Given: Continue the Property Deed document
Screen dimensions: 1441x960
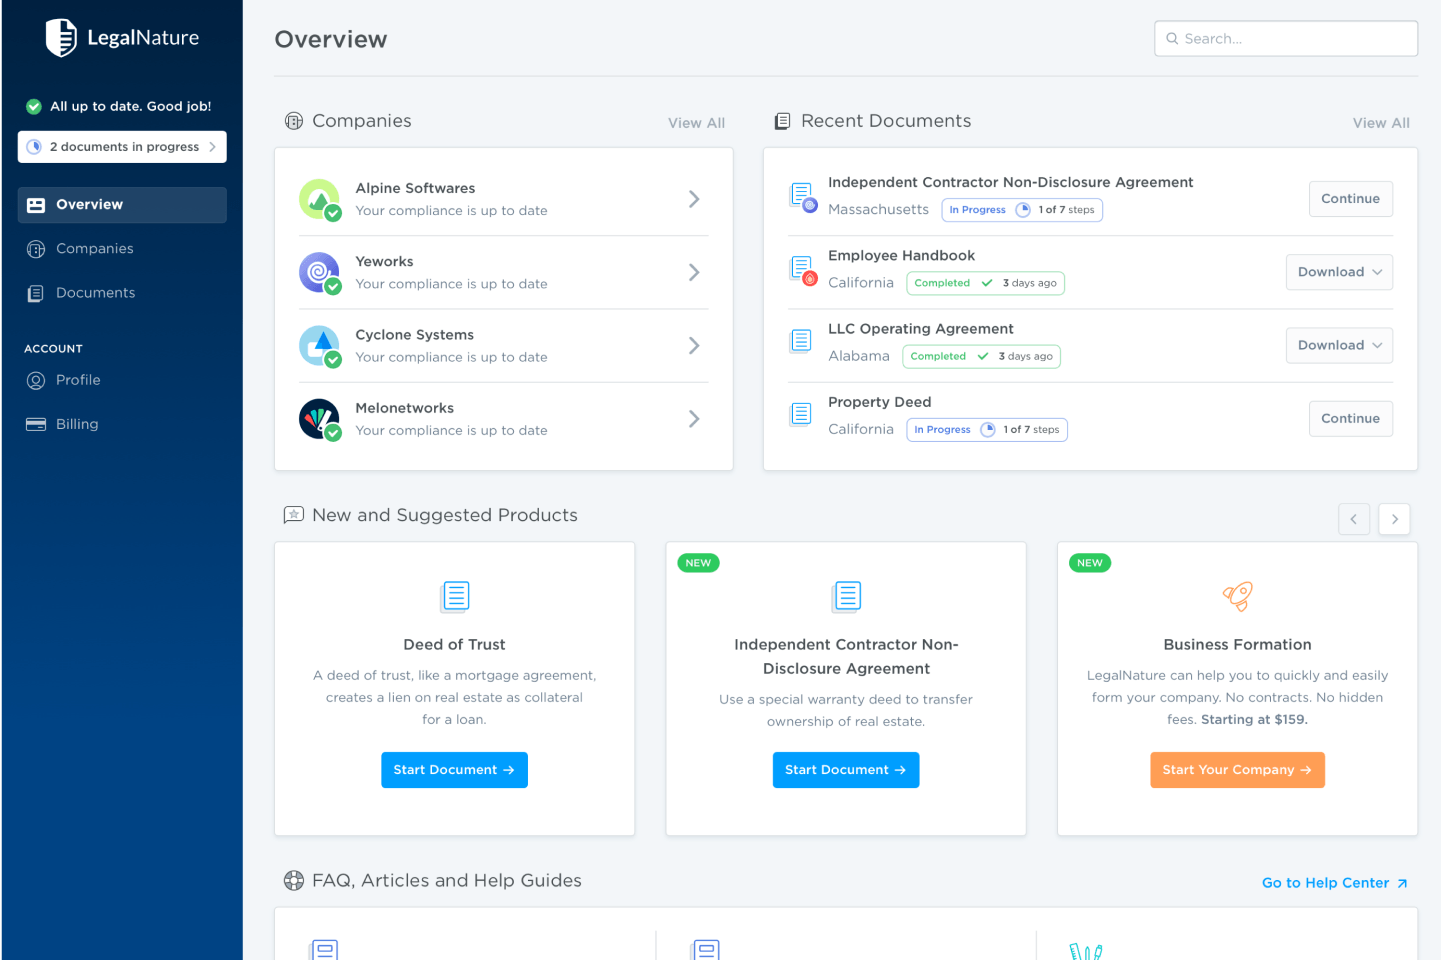Looking at the screenshot, I should (1350, 419).
